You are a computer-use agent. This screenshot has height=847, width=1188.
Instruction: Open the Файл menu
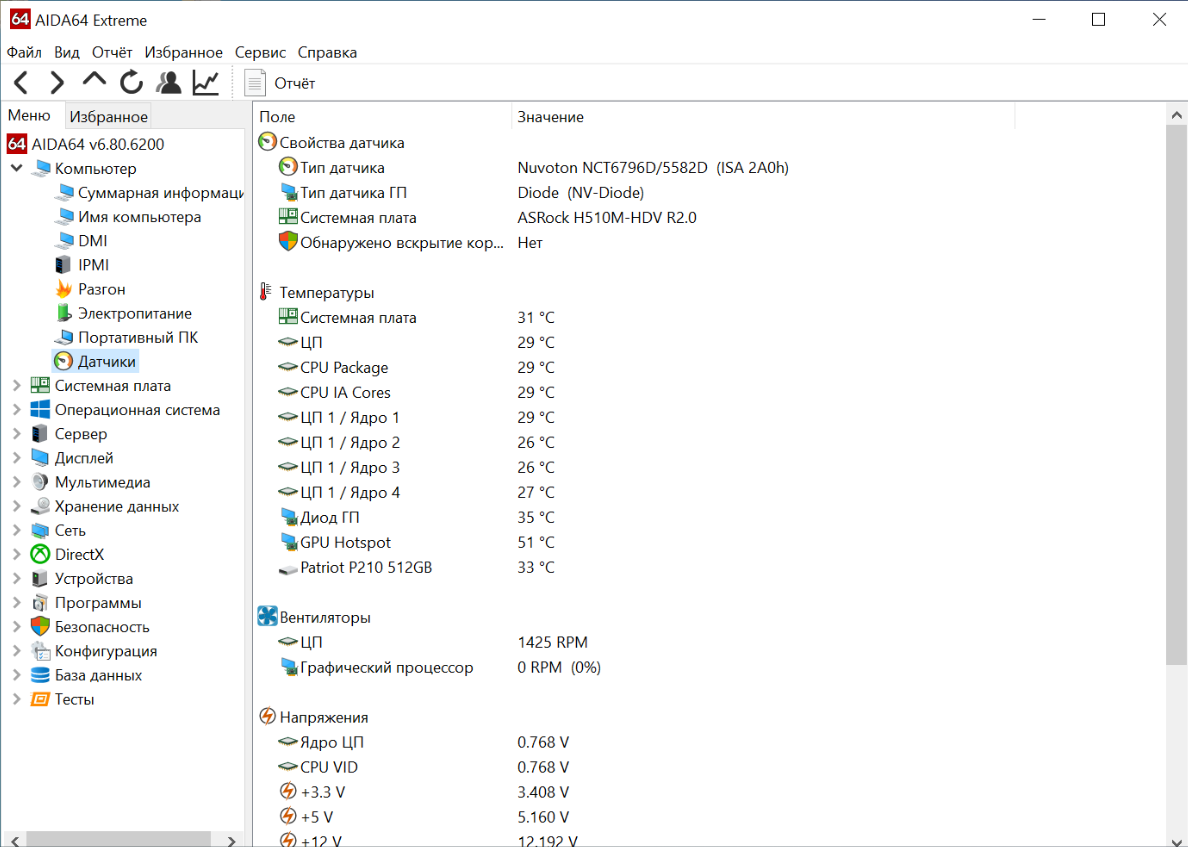tap(24, 52)
